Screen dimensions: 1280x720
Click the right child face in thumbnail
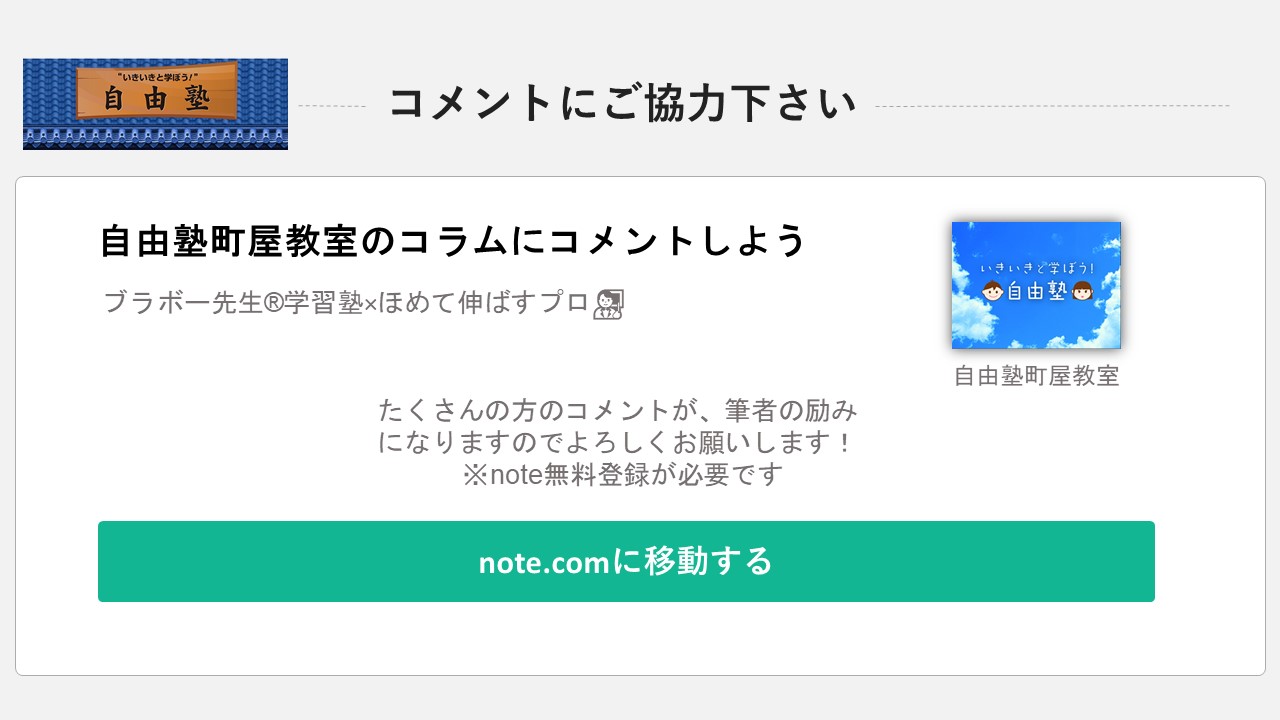(x=1081, y=291)
